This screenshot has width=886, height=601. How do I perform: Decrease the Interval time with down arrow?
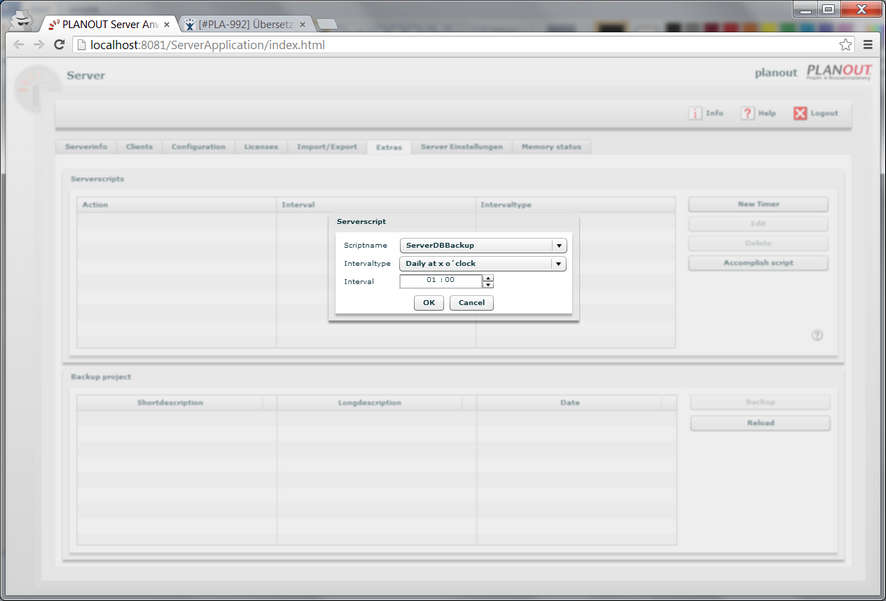pos(488,285)
